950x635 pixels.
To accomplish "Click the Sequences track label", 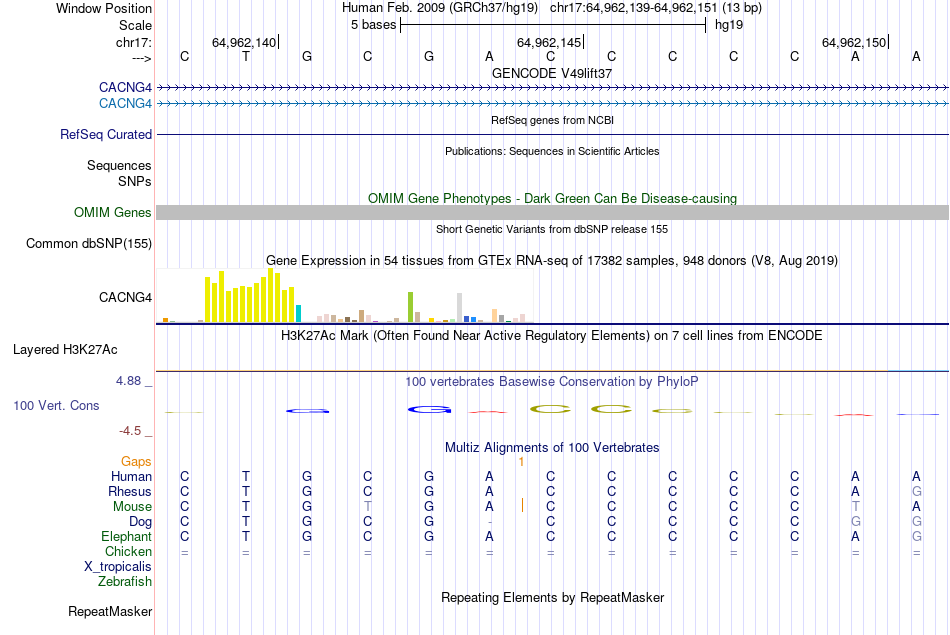I will tap(119, 165).
